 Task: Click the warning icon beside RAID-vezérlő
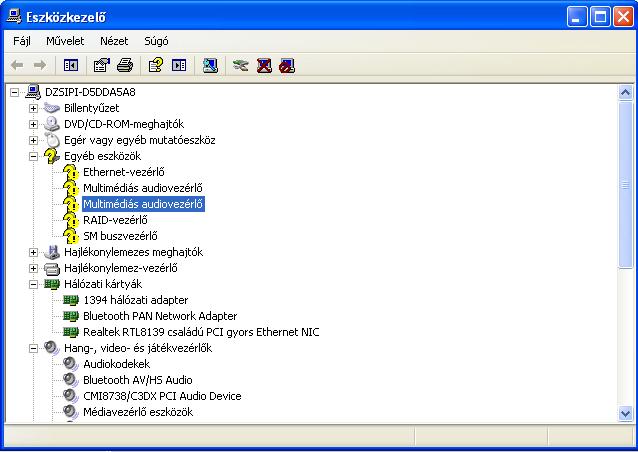click(x=71, y=220)
